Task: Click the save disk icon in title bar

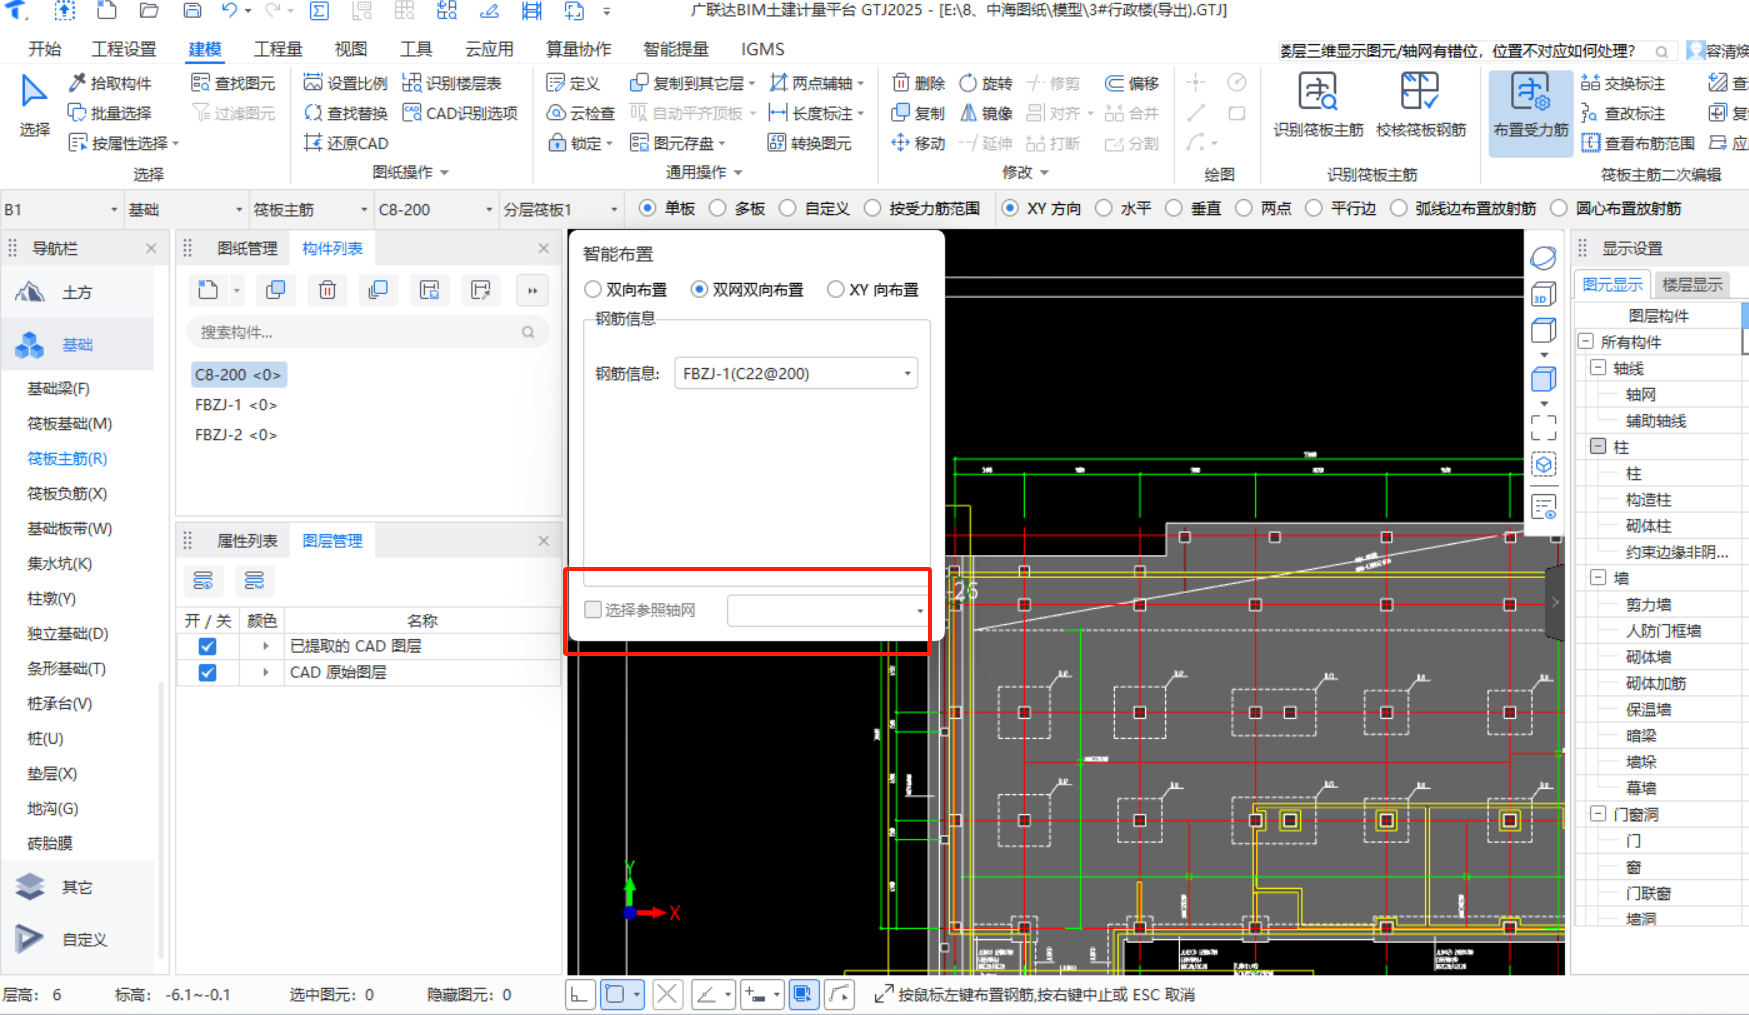Action: click(192, 11)
